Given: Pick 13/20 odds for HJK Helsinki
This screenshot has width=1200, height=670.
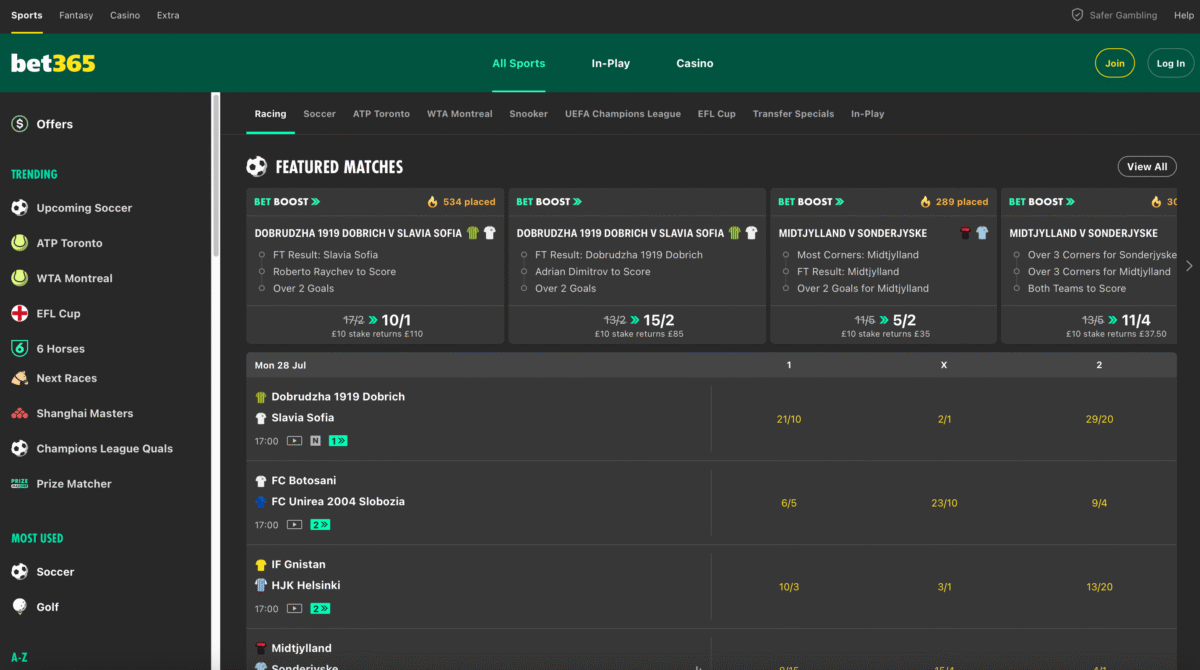Looking at the screenshot, I should [1099, 587].
